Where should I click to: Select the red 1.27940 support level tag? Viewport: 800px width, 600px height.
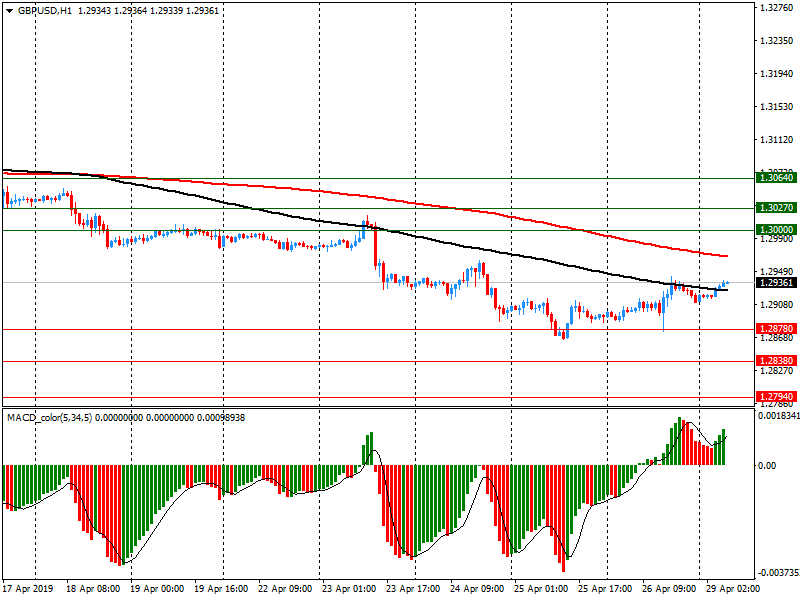[x=776, y=397]
